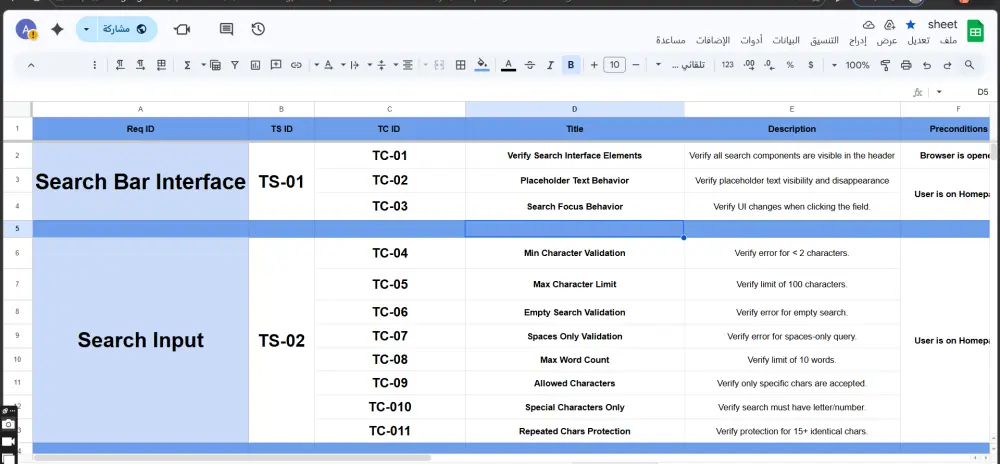Toggle sheet direction icon

pyautogui.click(x=161, y=65)
